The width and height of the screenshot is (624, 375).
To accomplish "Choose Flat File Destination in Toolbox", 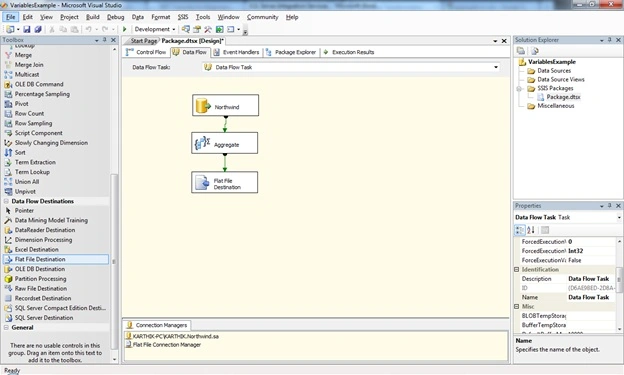I will tap(56, 259).
